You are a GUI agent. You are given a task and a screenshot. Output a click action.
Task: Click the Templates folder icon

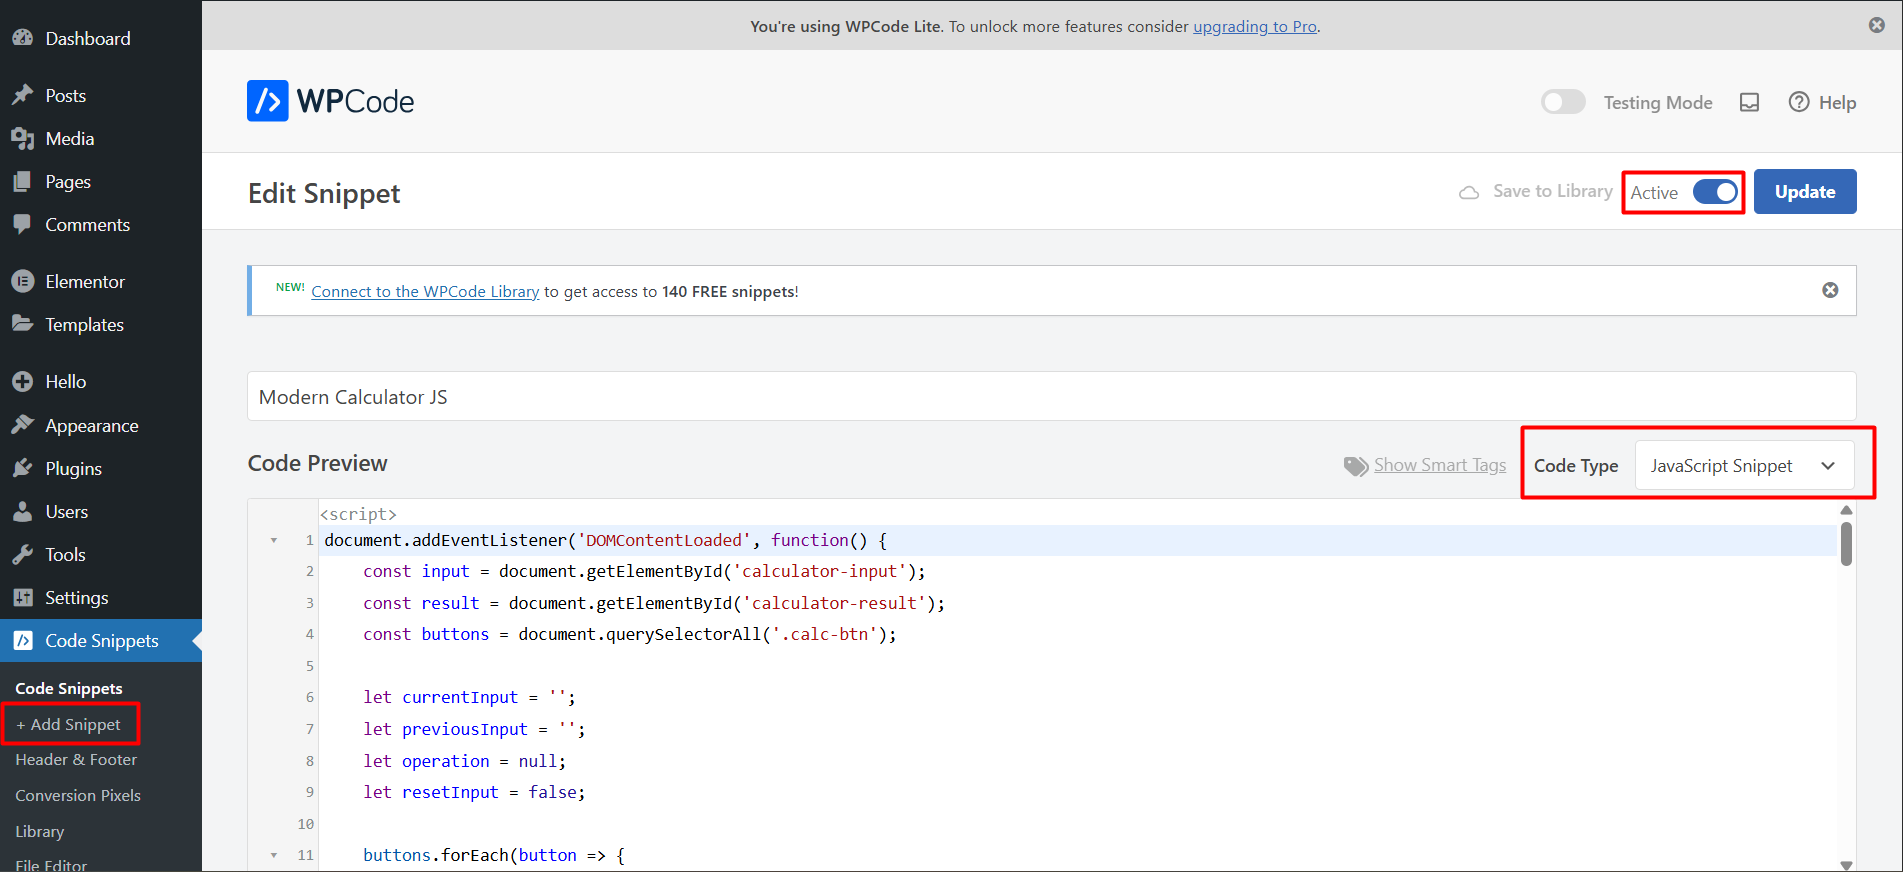(23, 324)
